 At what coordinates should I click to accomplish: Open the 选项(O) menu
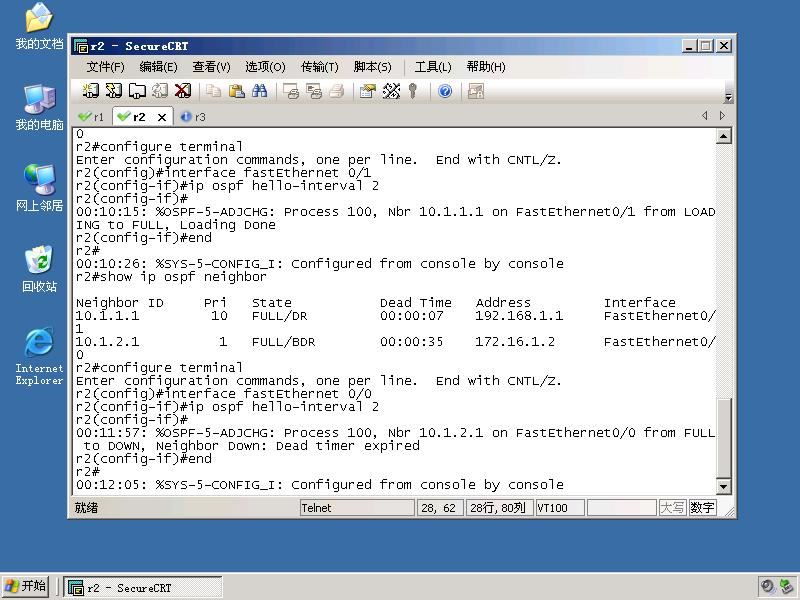(x=265, y=67)
